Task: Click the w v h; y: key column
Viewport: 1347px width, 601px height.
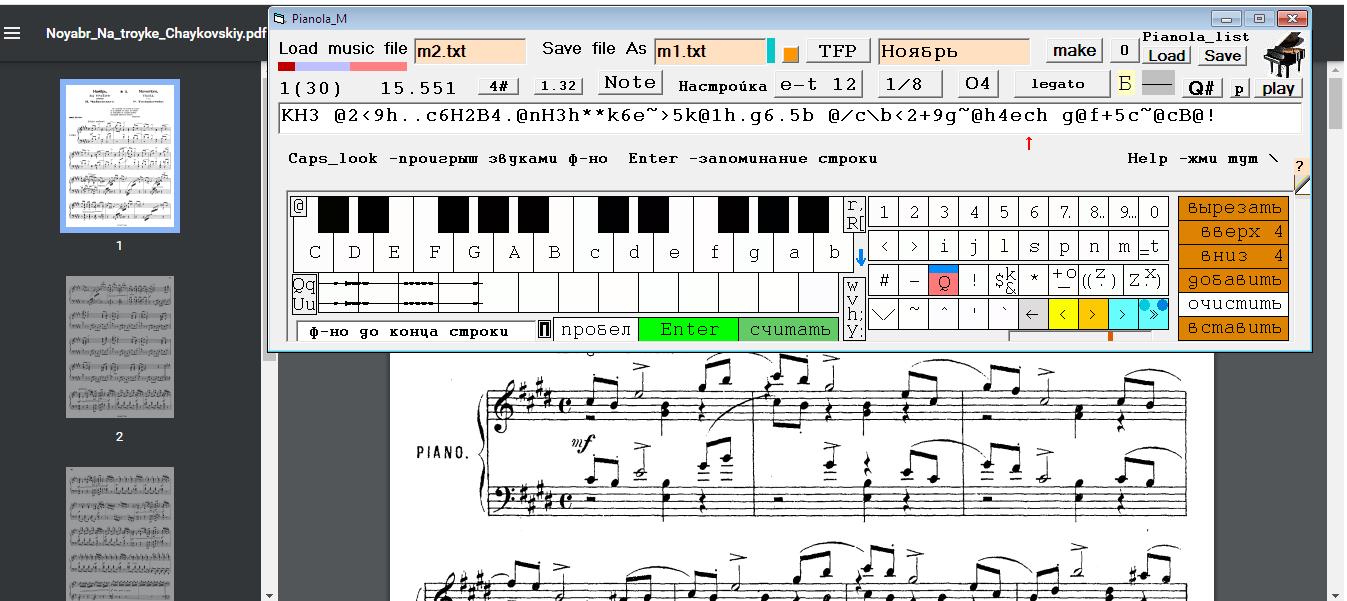Action: pos(854,308)
